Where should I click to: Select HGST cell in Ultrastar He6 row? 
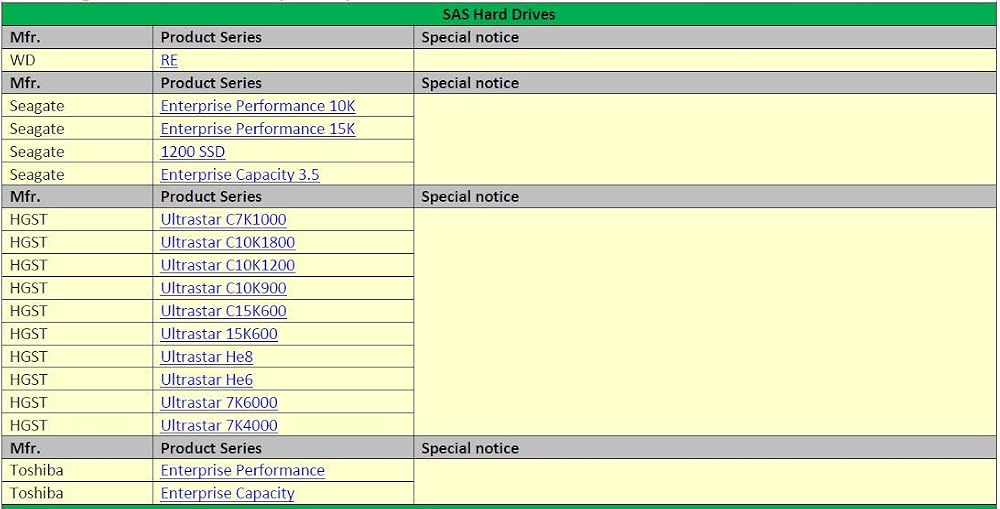click(x=77, y=380)
